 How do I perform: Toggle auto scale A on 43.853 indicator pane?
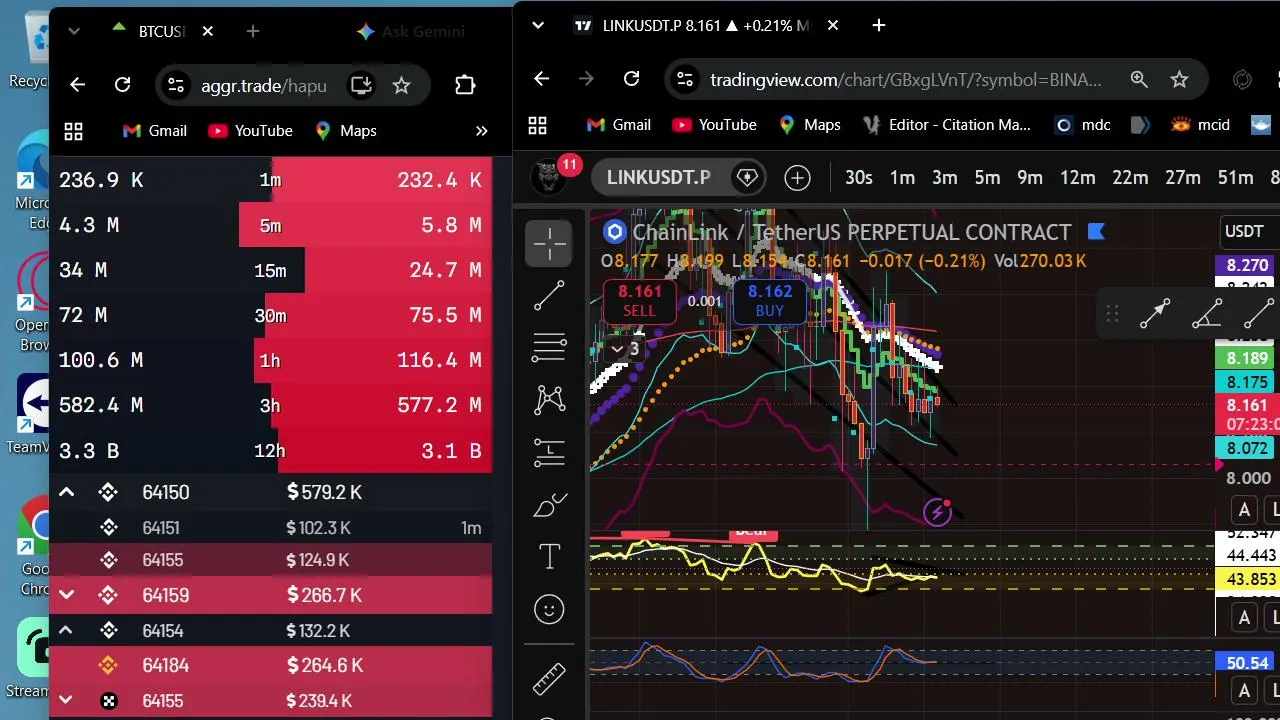[x=1244, y=617]
